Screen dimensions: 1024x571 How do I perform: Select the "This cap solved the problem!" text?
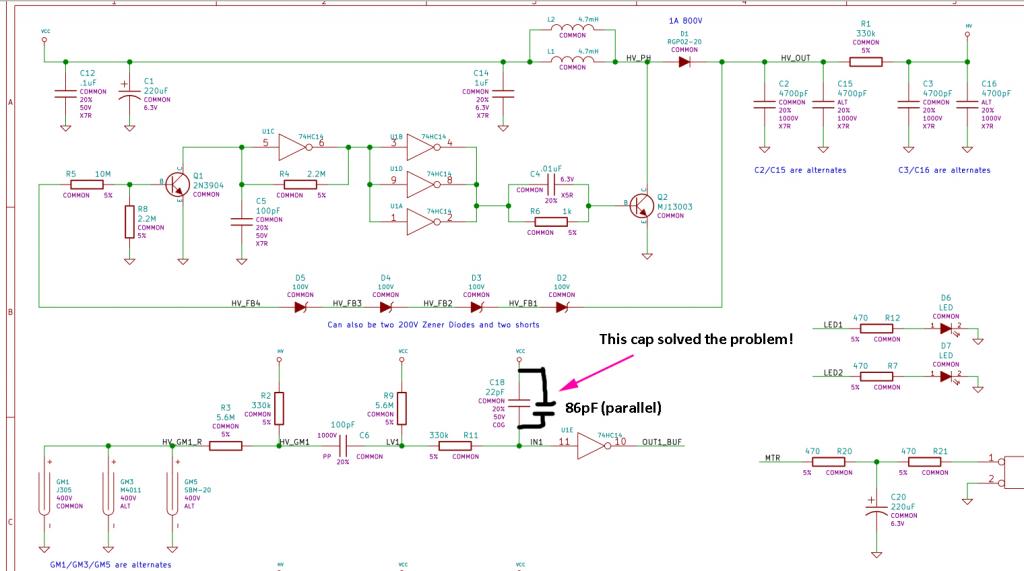696,339
